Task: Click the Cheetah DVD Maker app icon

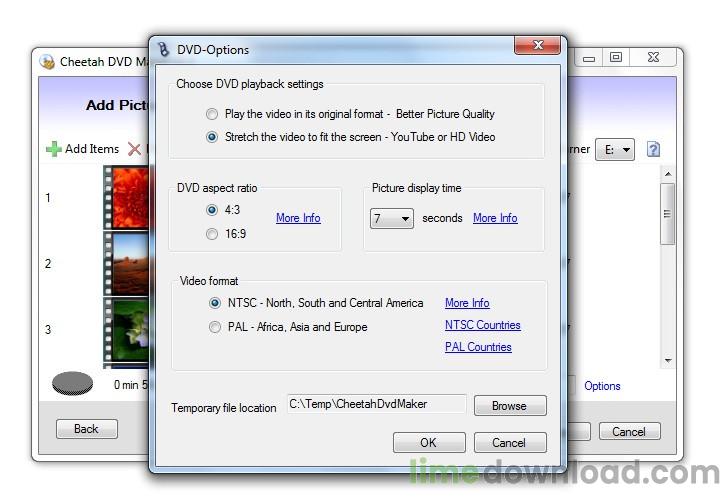Action: [x=47, y=62]
